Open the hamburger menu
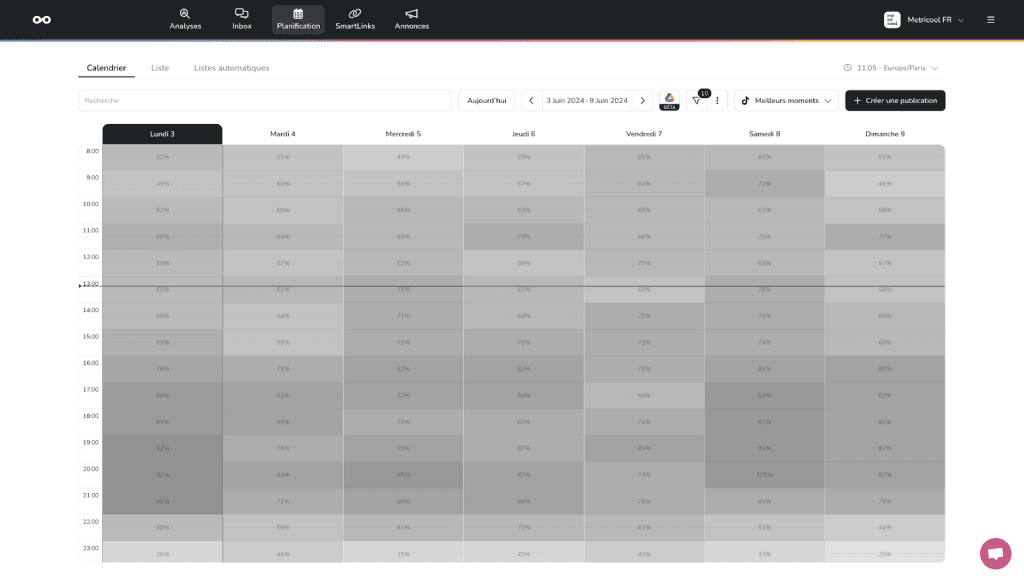 tap(990, 19)
